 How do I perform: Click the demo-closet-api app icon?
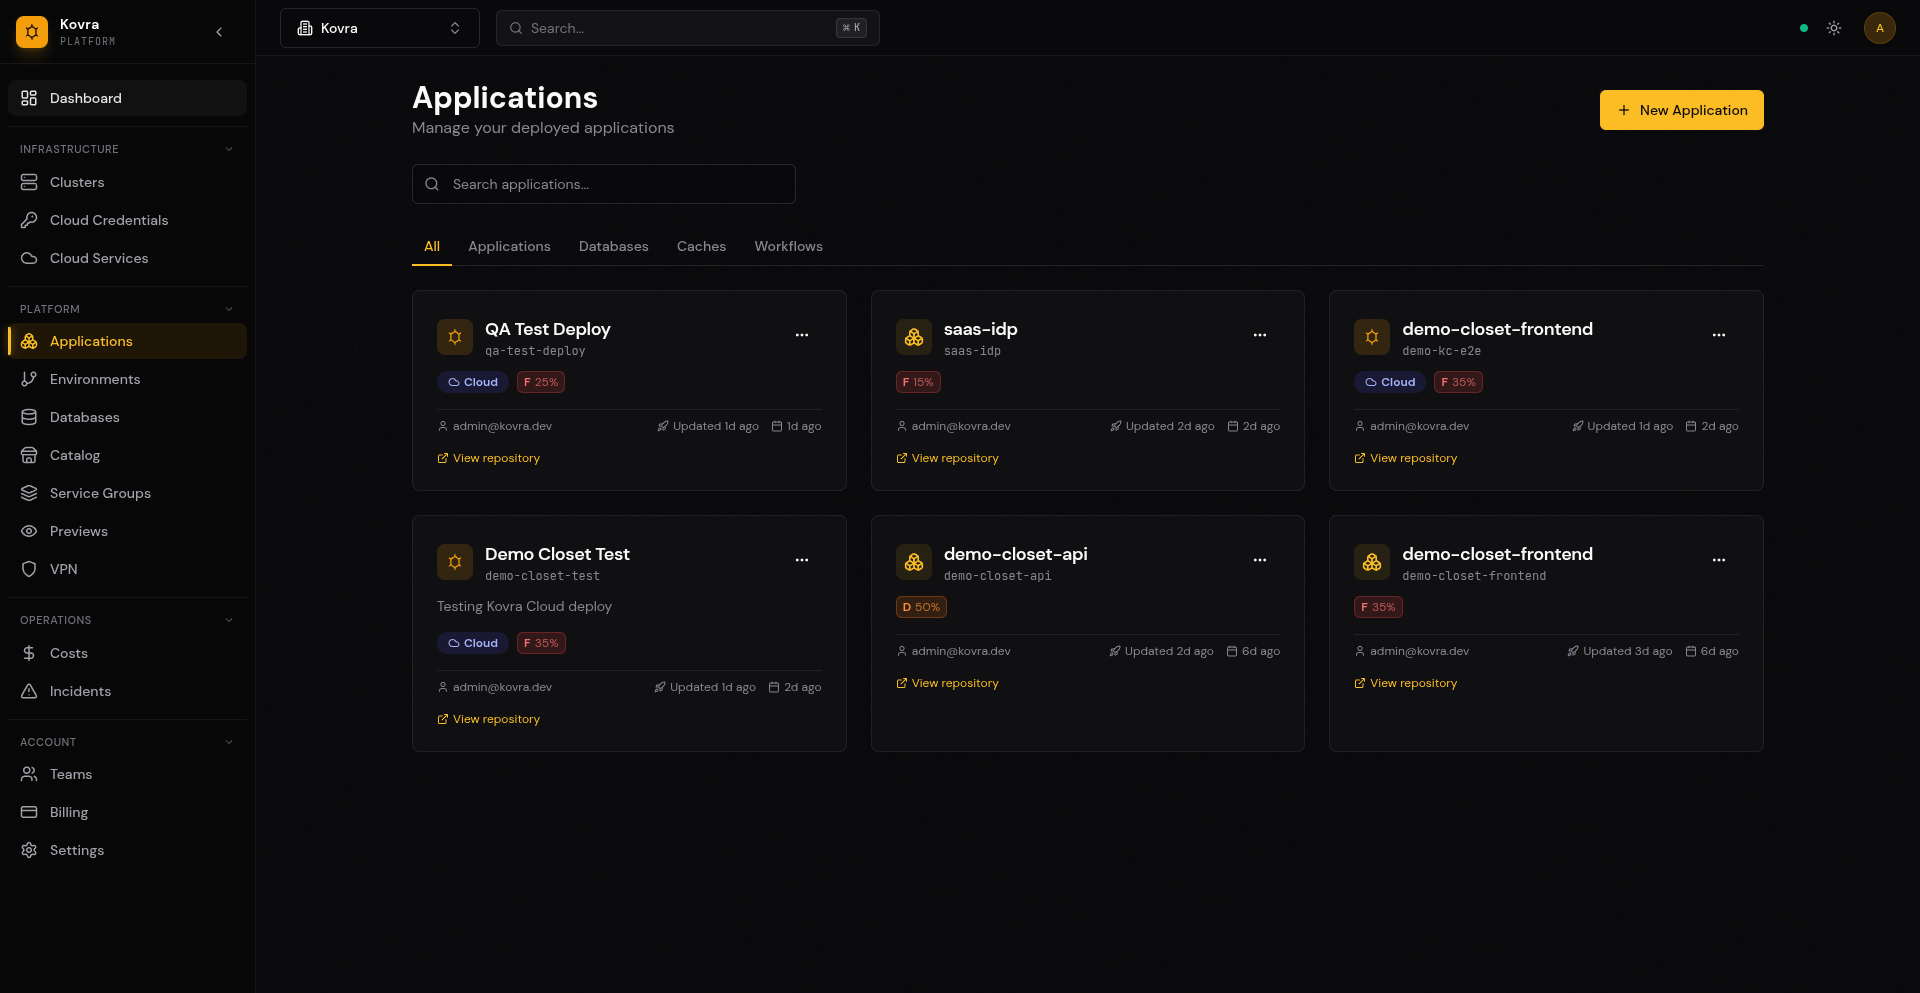coord(914,562)
